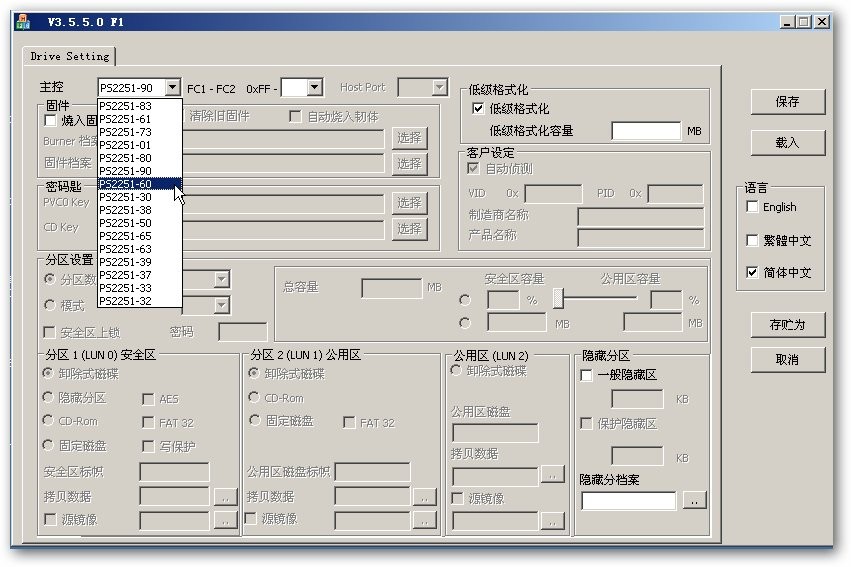Click the 低级格式化容量 MB input field
The image size is (851, 567).
646,131
